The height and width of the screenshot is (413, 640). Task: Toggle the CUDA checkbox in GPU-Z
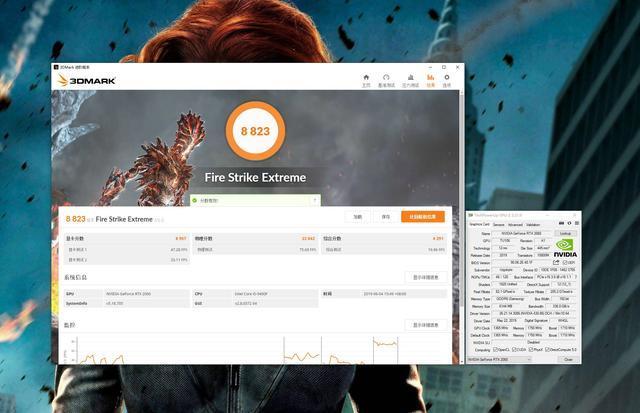coord(514,350)
